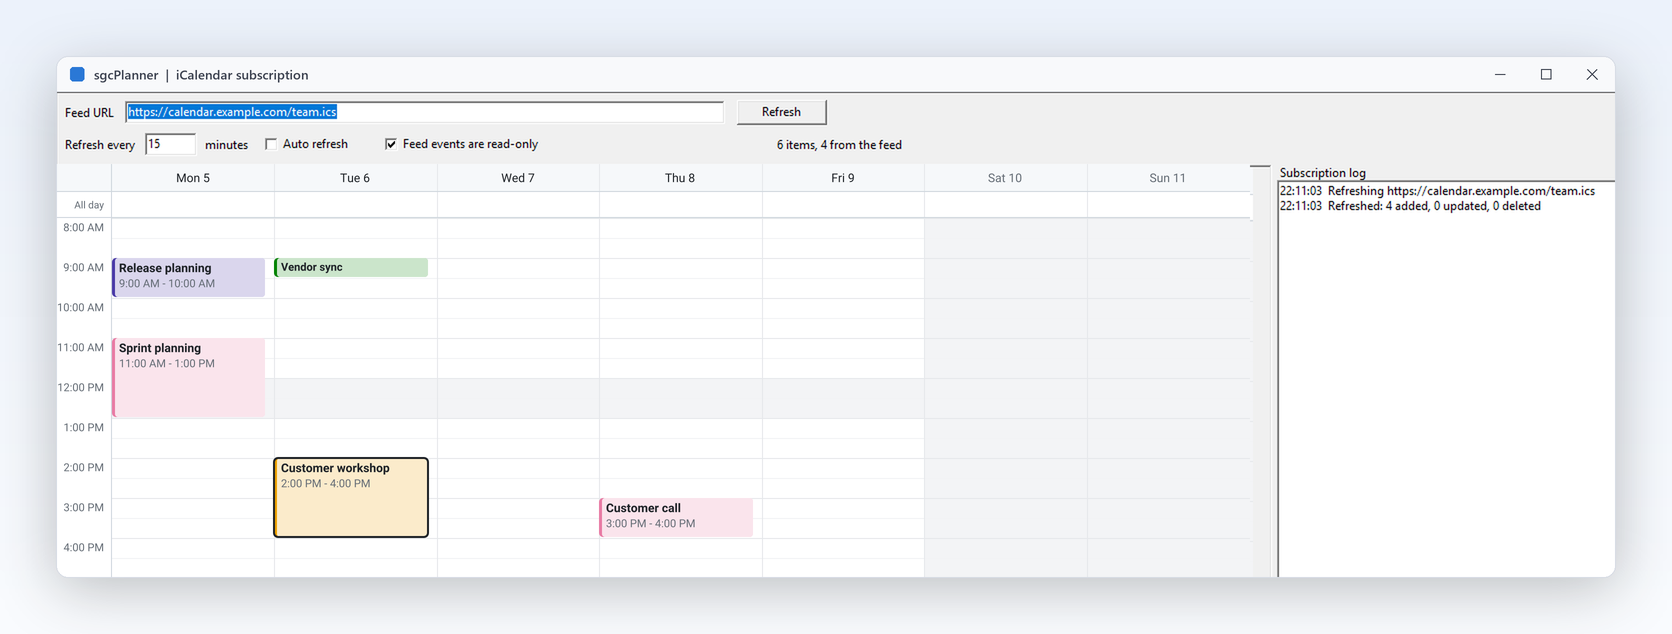Click the 9:00 AM time label
The height and width of the screenshot is (634, 1672).
[x=83, y=268]
